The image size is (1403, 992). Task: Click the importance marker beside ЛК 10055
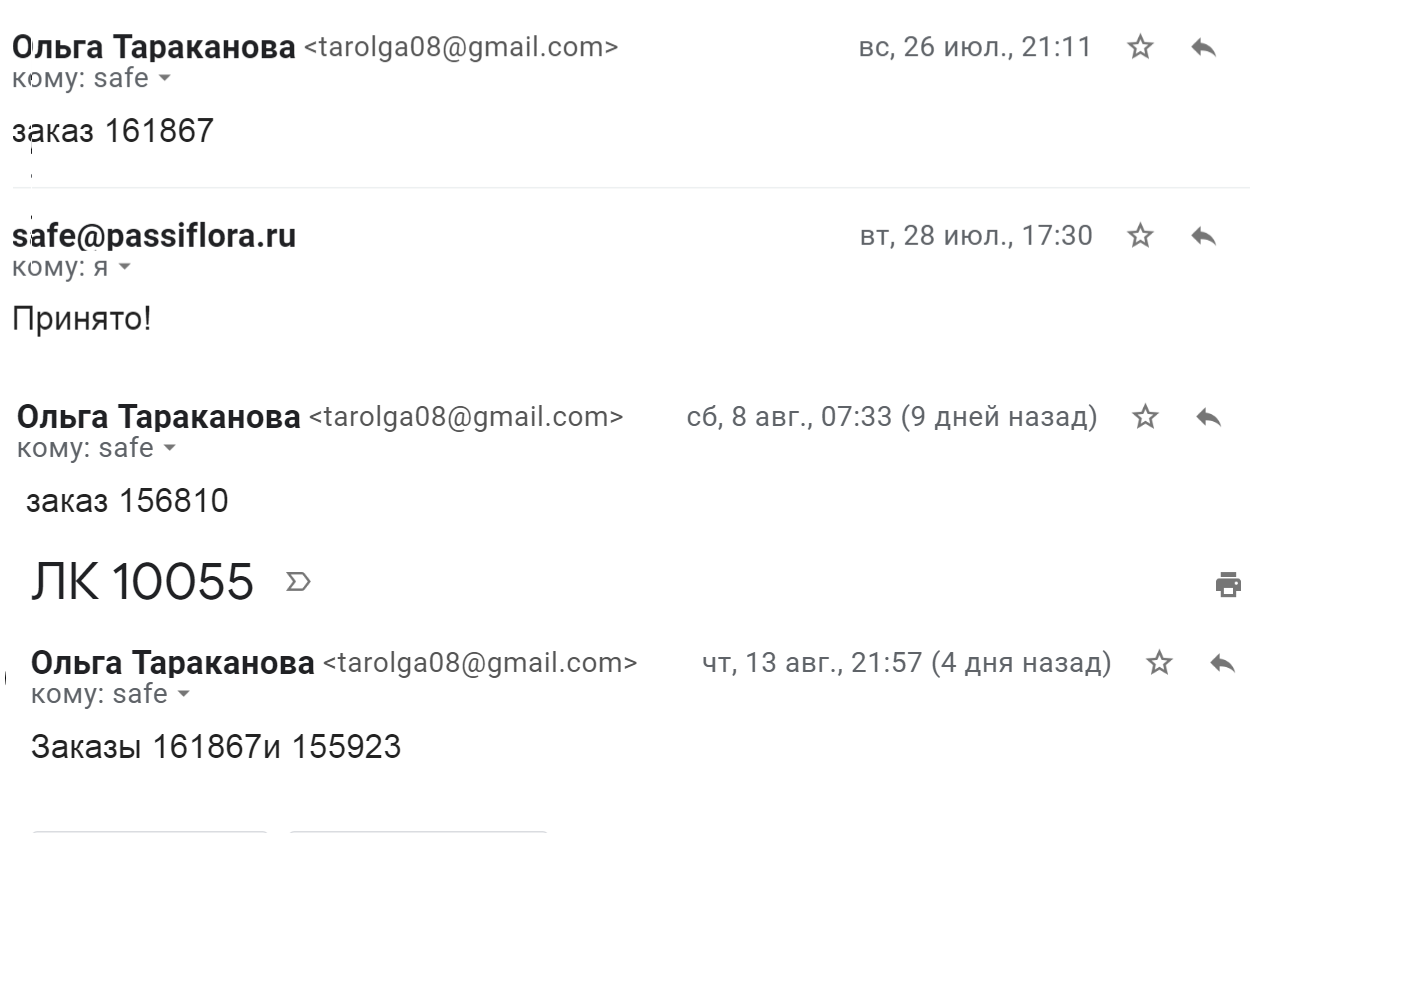click(x=298, y=582)
